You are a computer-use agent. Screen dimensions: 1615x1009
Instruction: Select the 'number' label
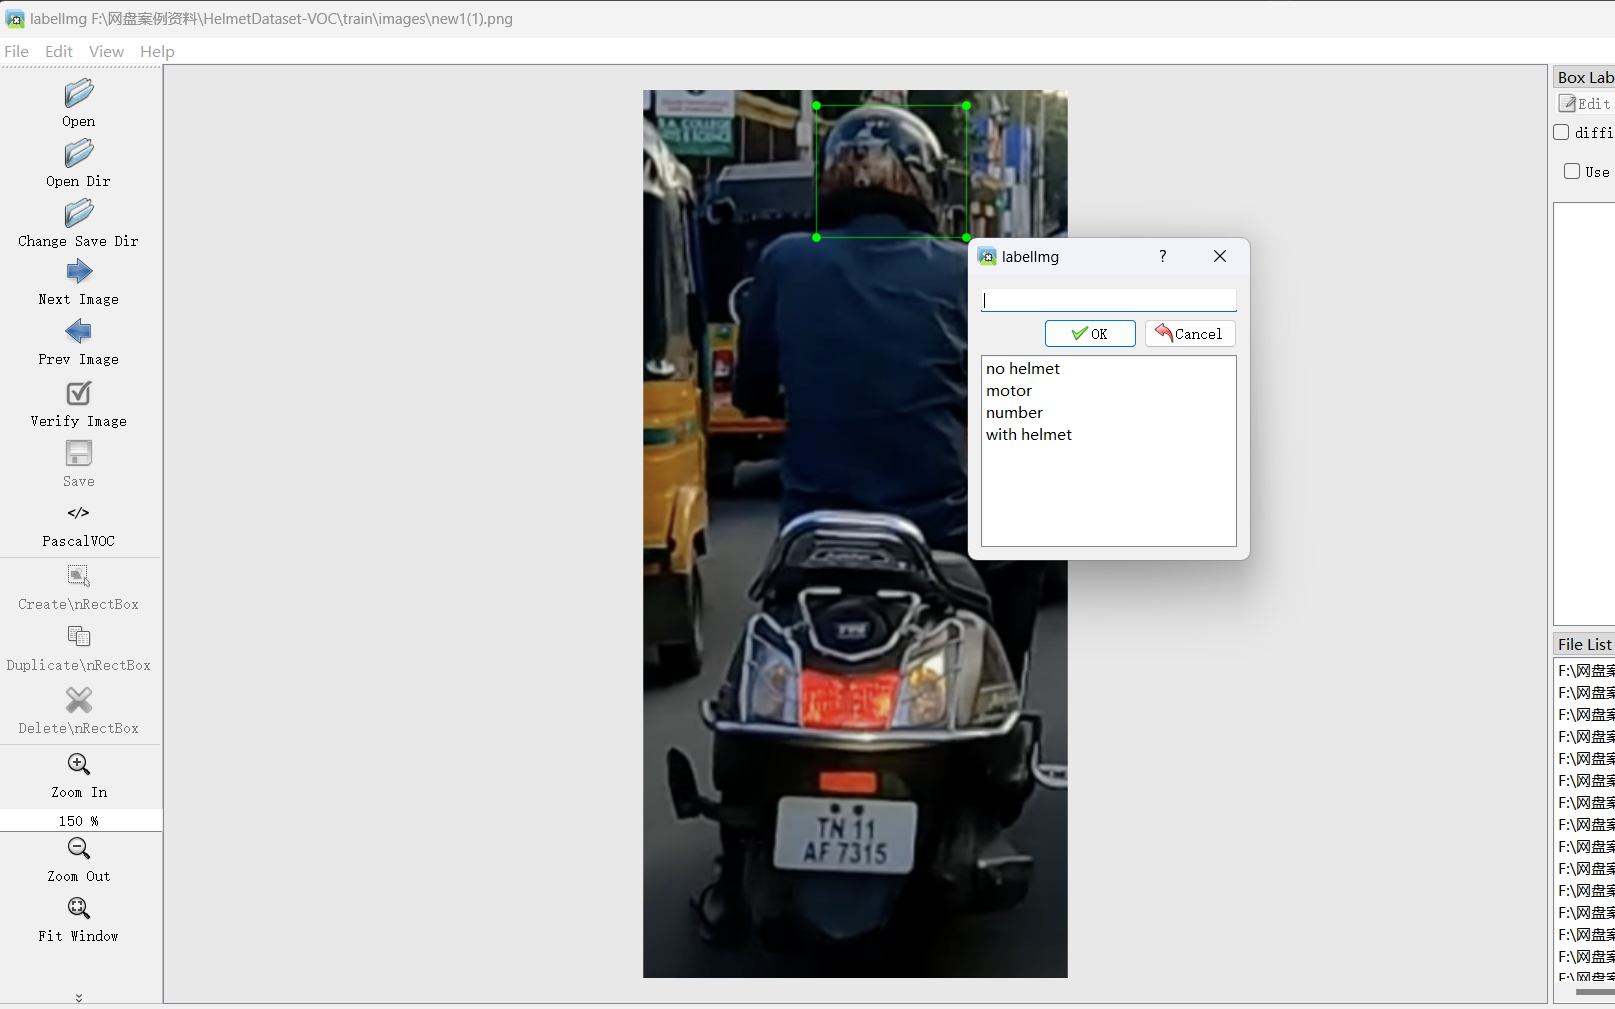click(x=1014, y=413)
